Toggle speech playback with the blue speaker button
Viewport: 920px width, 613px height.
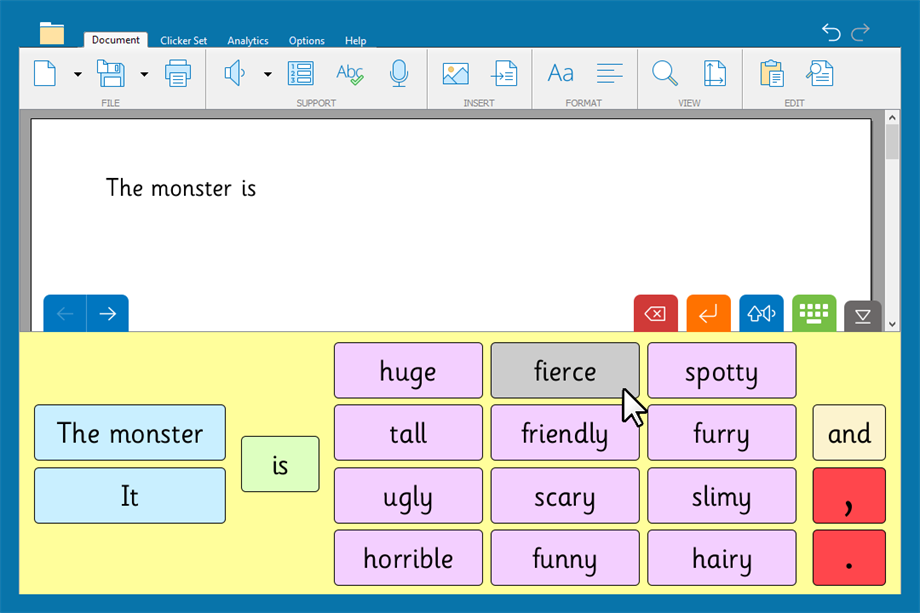point(761,313)
